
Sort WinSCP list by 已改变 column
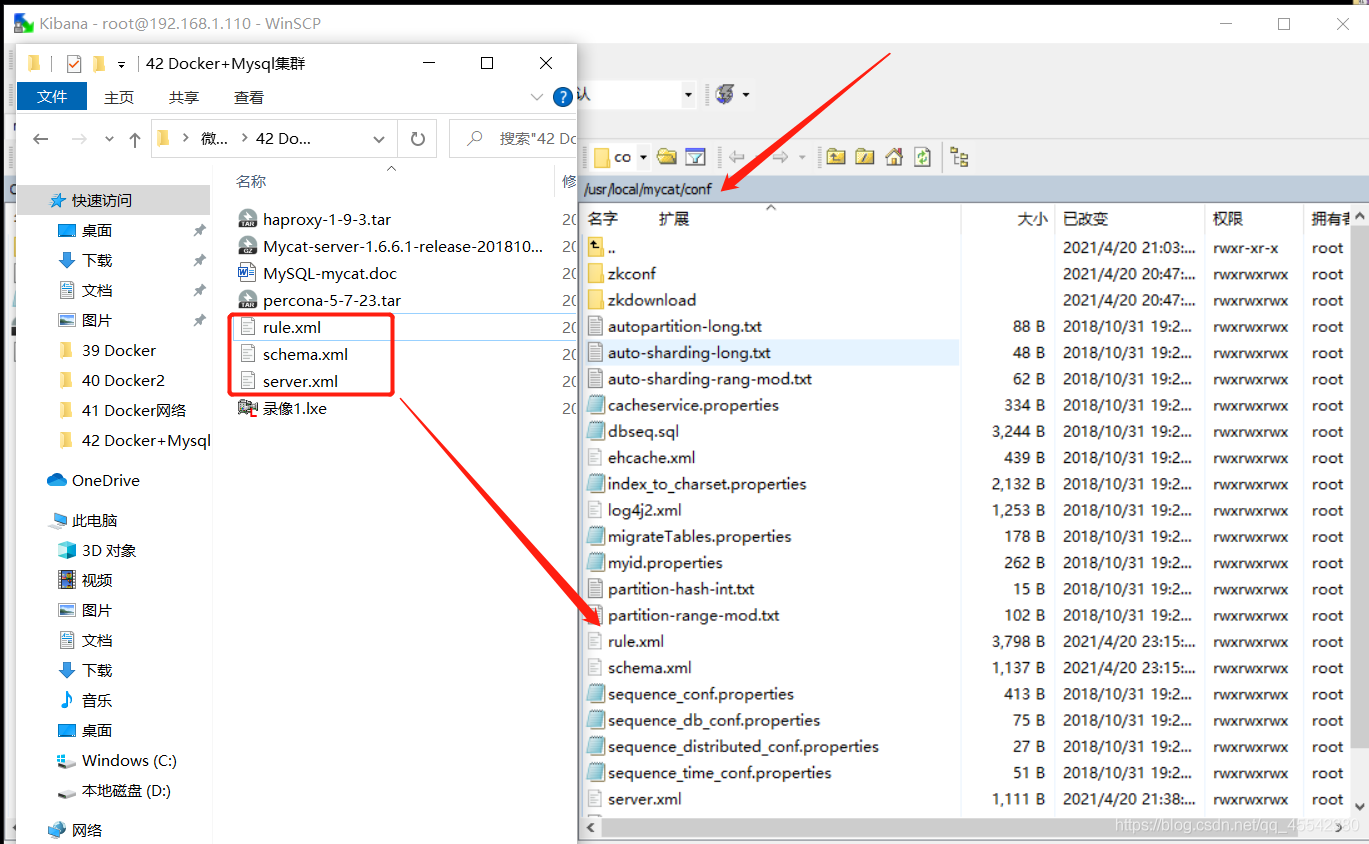pos(1086,219)
